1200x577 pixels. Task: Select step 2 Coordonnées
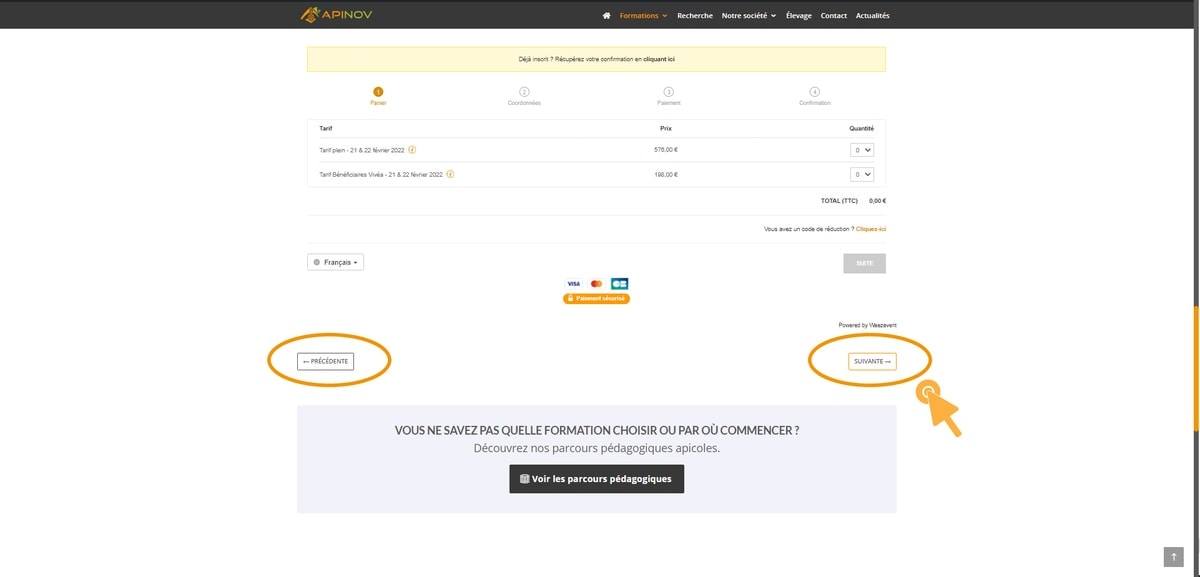pyautogui.click(x=524, y=92)
